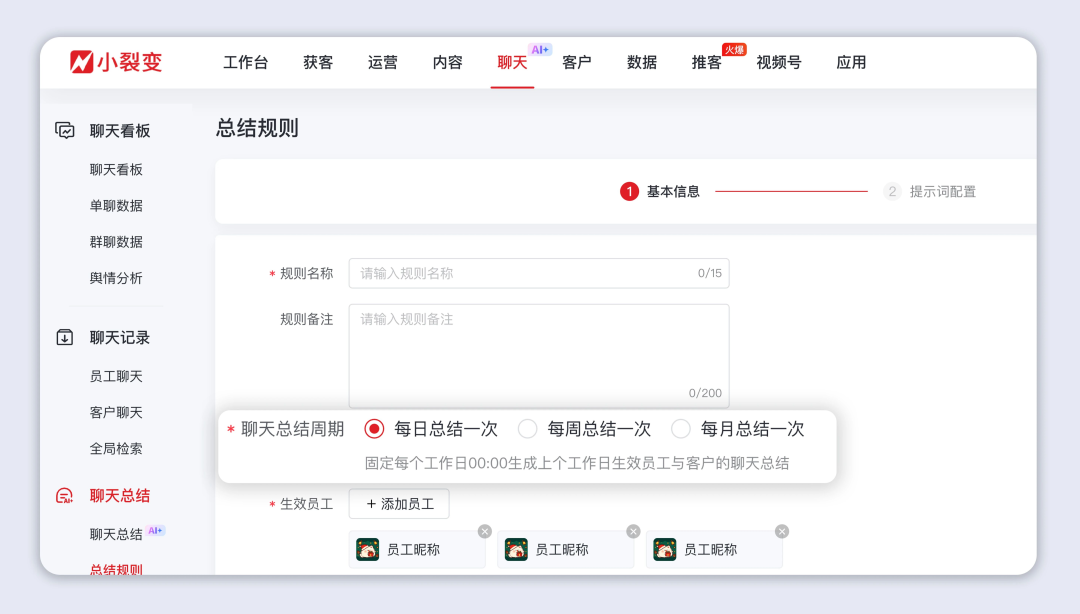Screen dimensions: 1080x614
Task: Remove the third 员工昵称 tag via X
Action: click(782, 531)
